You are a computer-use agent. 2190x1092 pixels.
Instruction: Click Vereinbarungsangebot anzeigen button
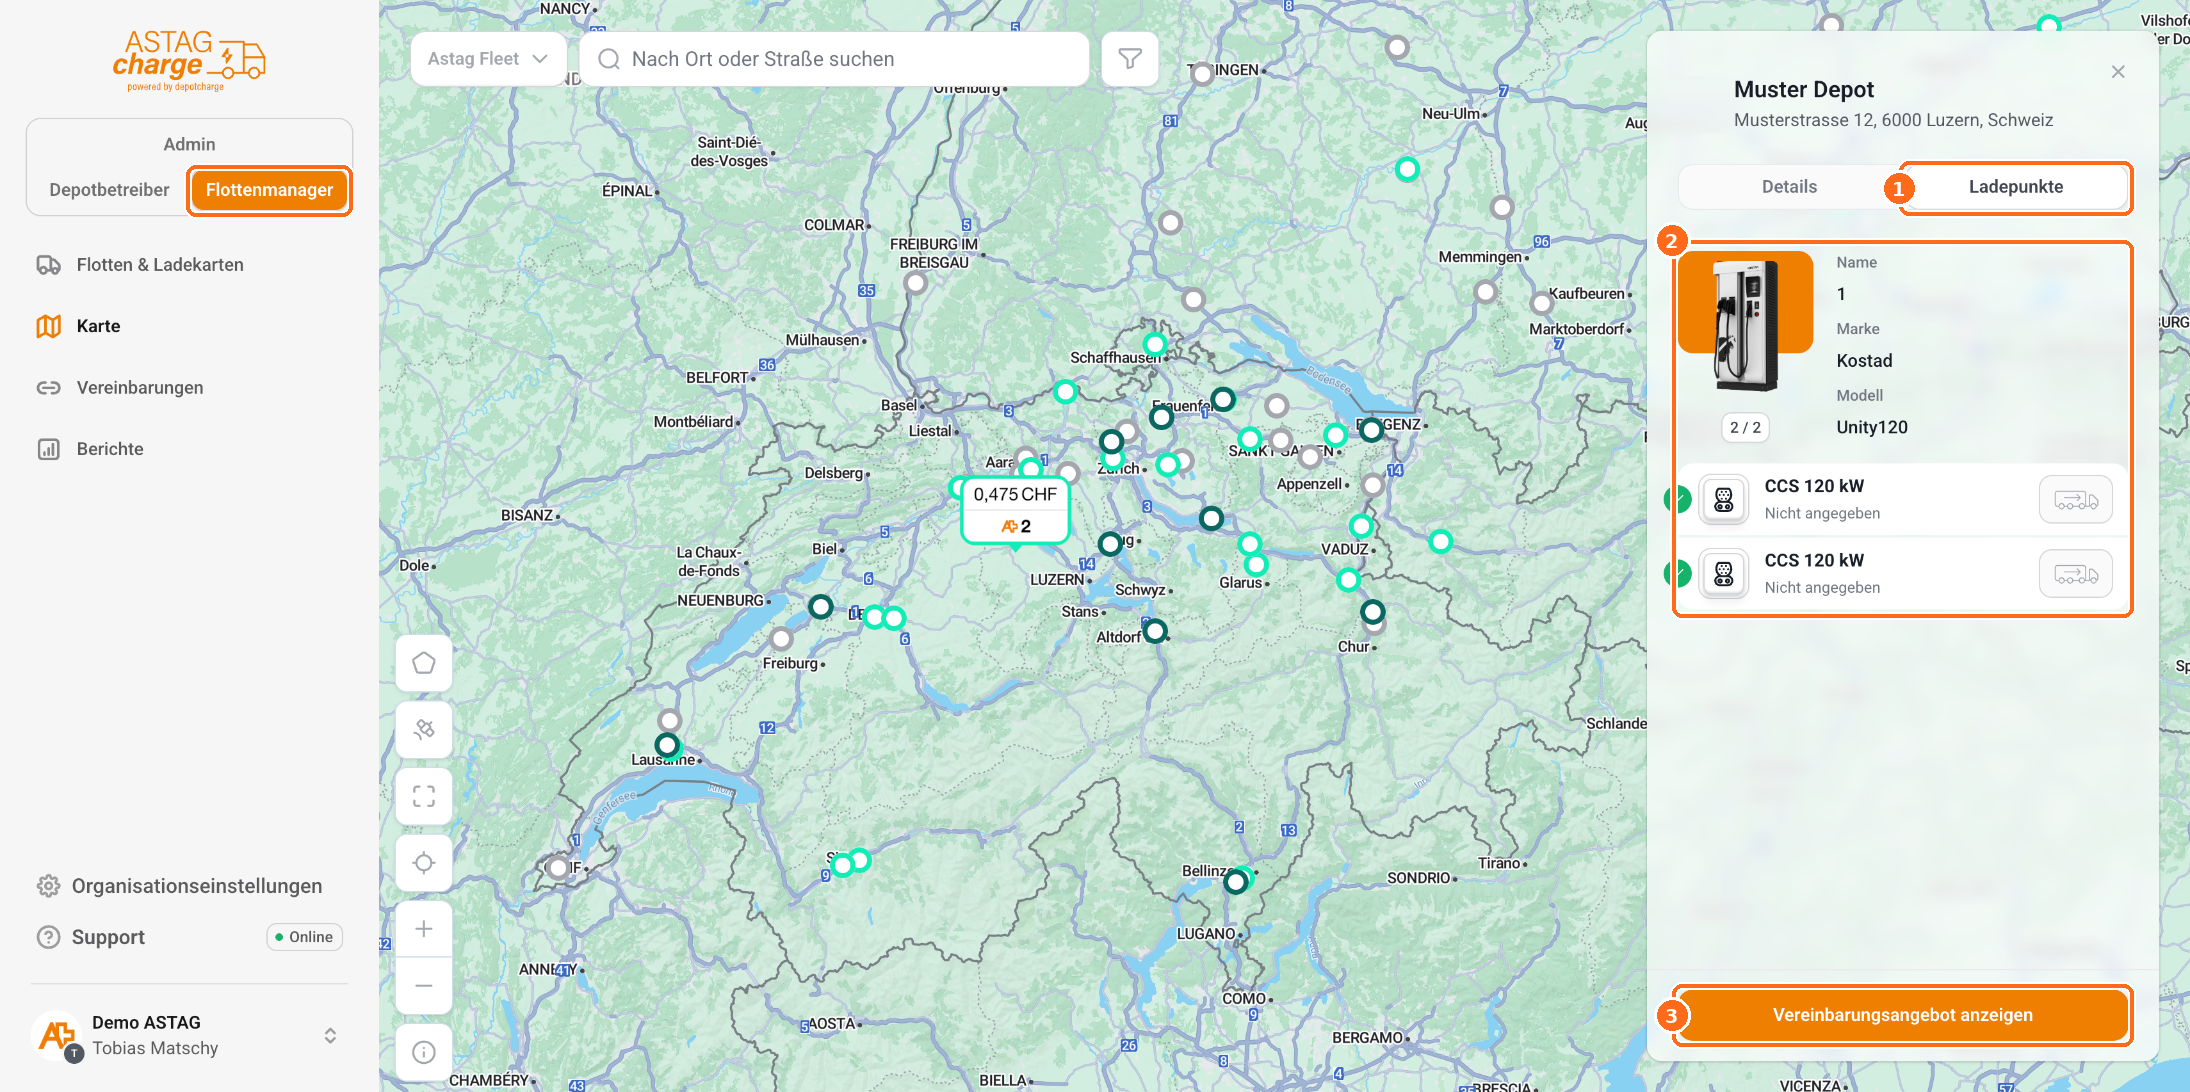[1902, 1015]
